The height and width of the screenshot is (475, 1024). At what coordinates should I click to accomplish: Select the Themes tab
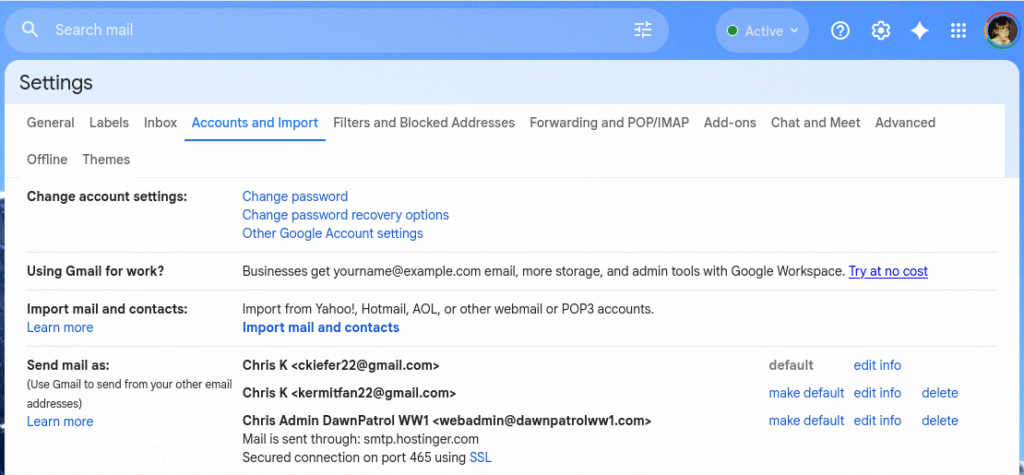point(106,160)
